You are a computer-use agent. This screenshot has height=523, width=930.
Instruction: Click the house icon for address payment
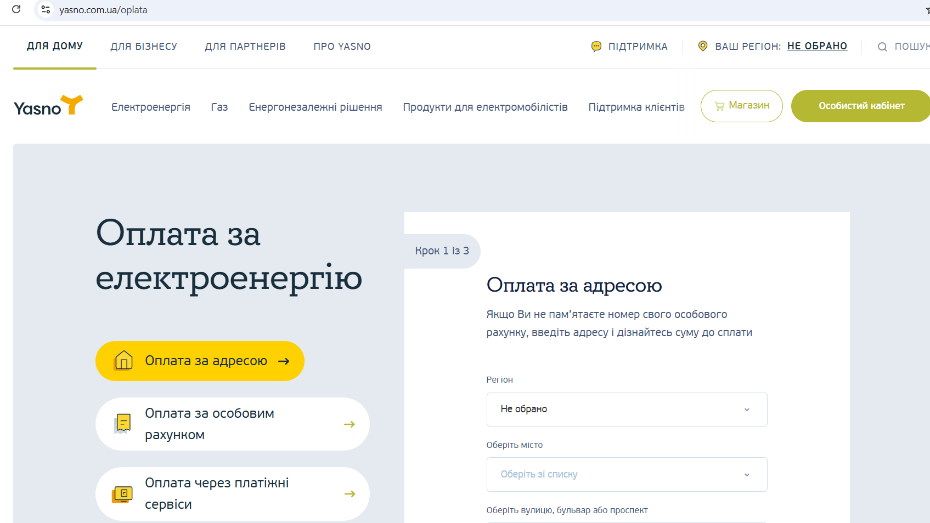tap(124, 361)
